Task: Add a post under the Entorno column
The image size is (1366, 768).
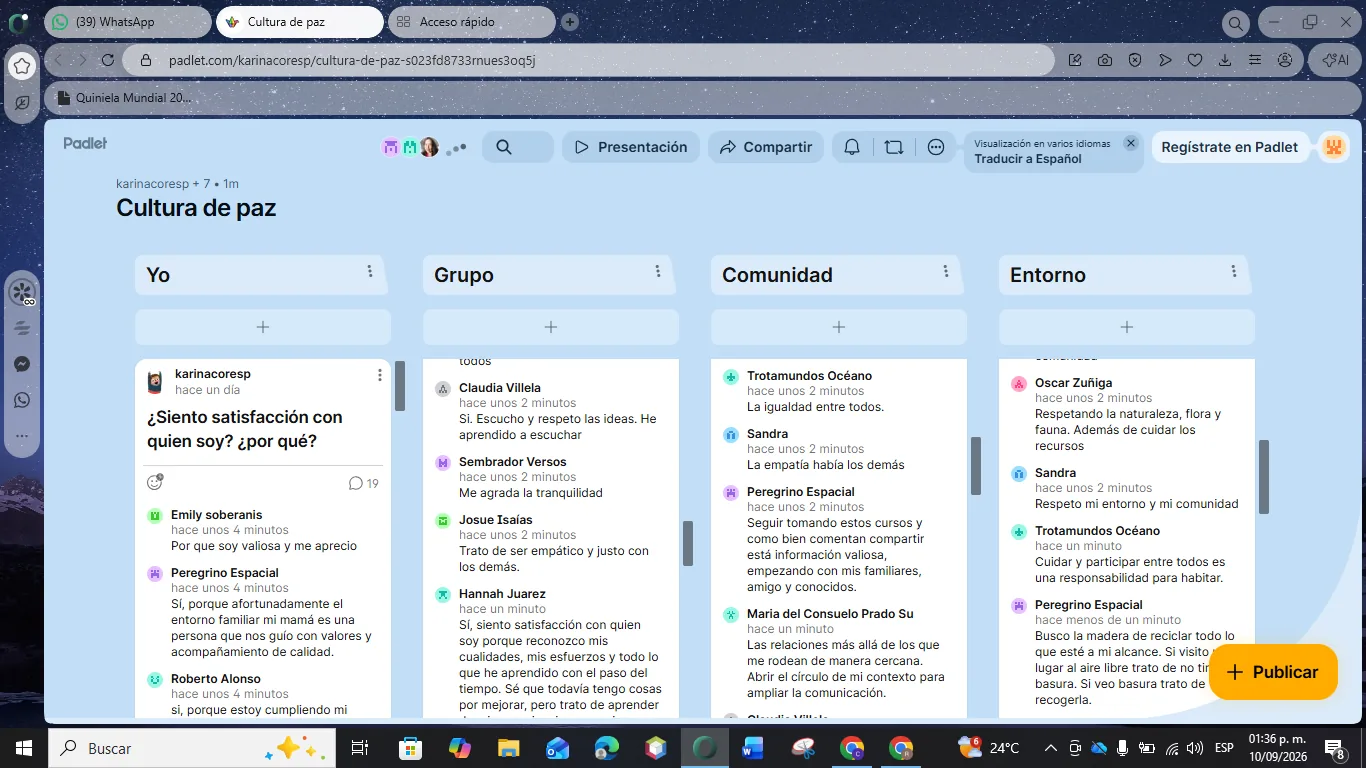Action: click(1127, 327)
